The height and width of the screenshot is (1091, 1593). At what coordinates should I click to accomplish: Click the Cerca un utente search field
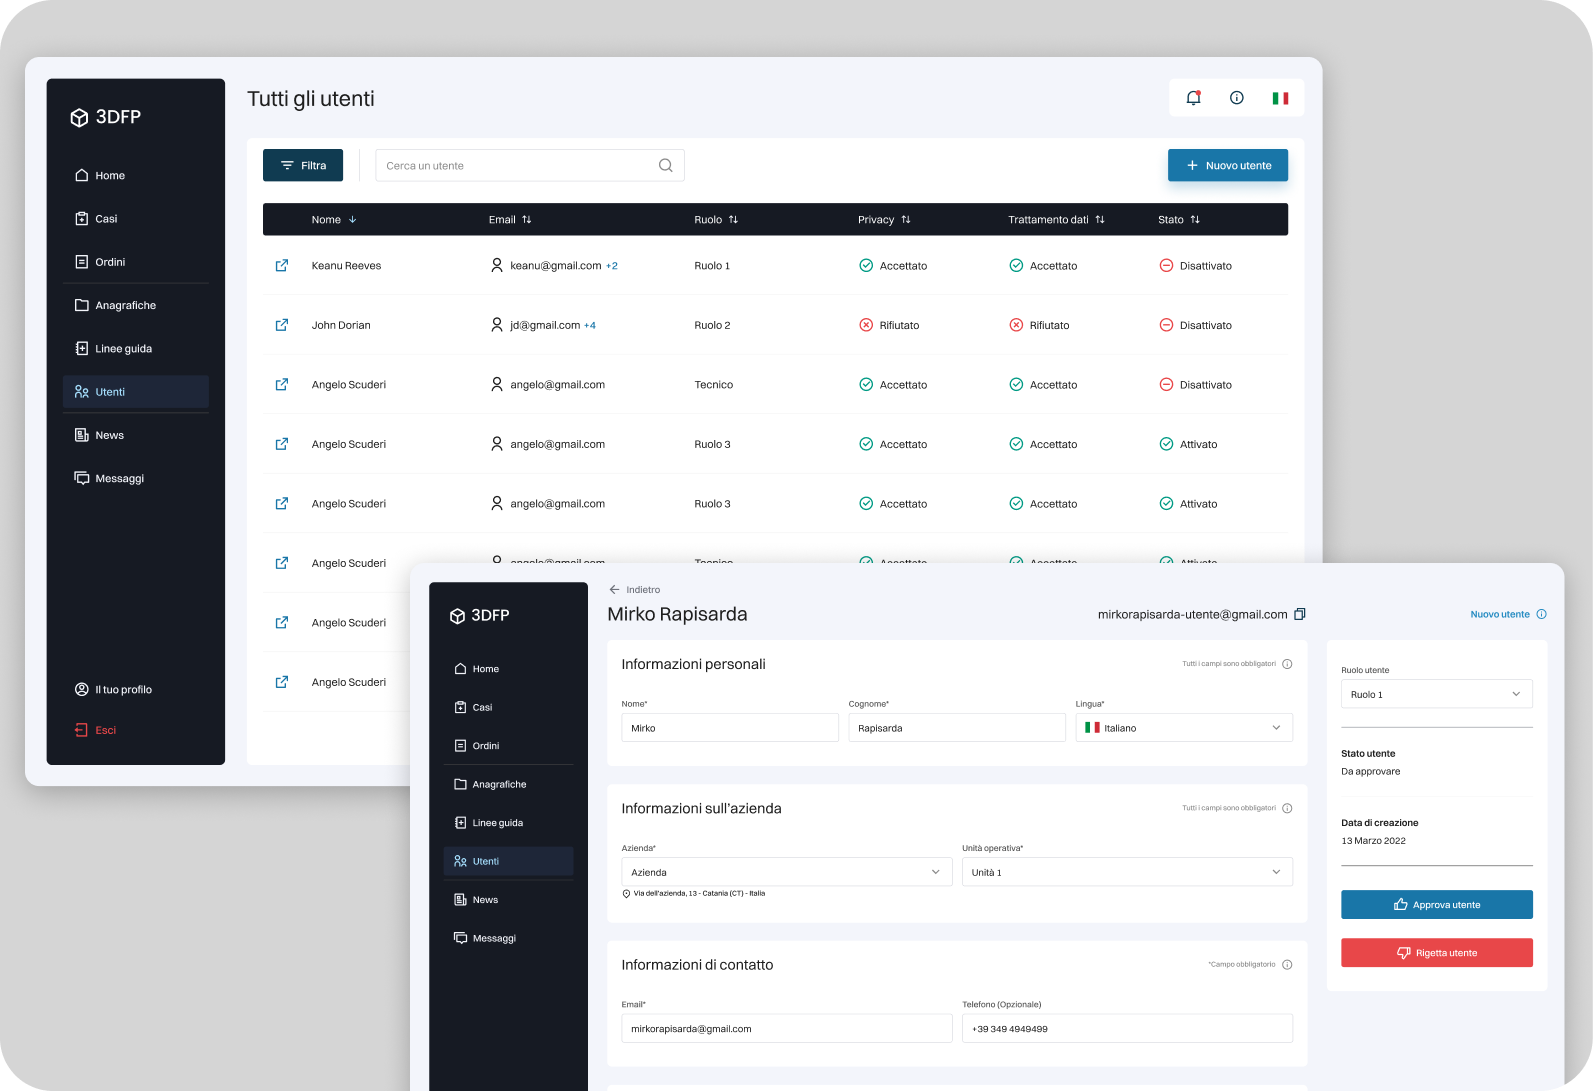pyautogui.click(x=530, y=166)
